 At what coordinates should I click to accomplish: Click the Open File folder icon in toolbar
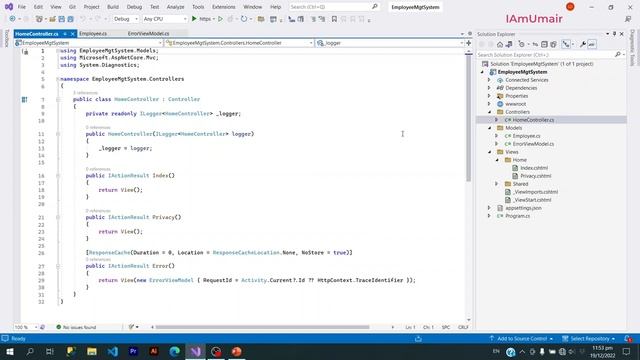point(53,19)
